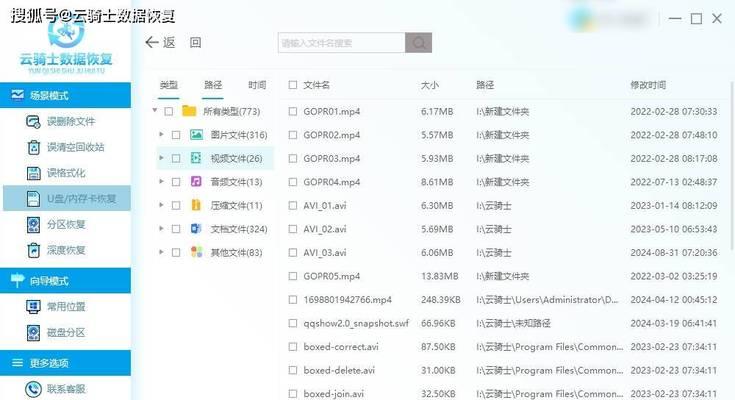Image resolution: width=735 pixels, height=400 pixels.
Task: Expand the 压缩文件(11) node arrow
Action: tap(161, 205)
